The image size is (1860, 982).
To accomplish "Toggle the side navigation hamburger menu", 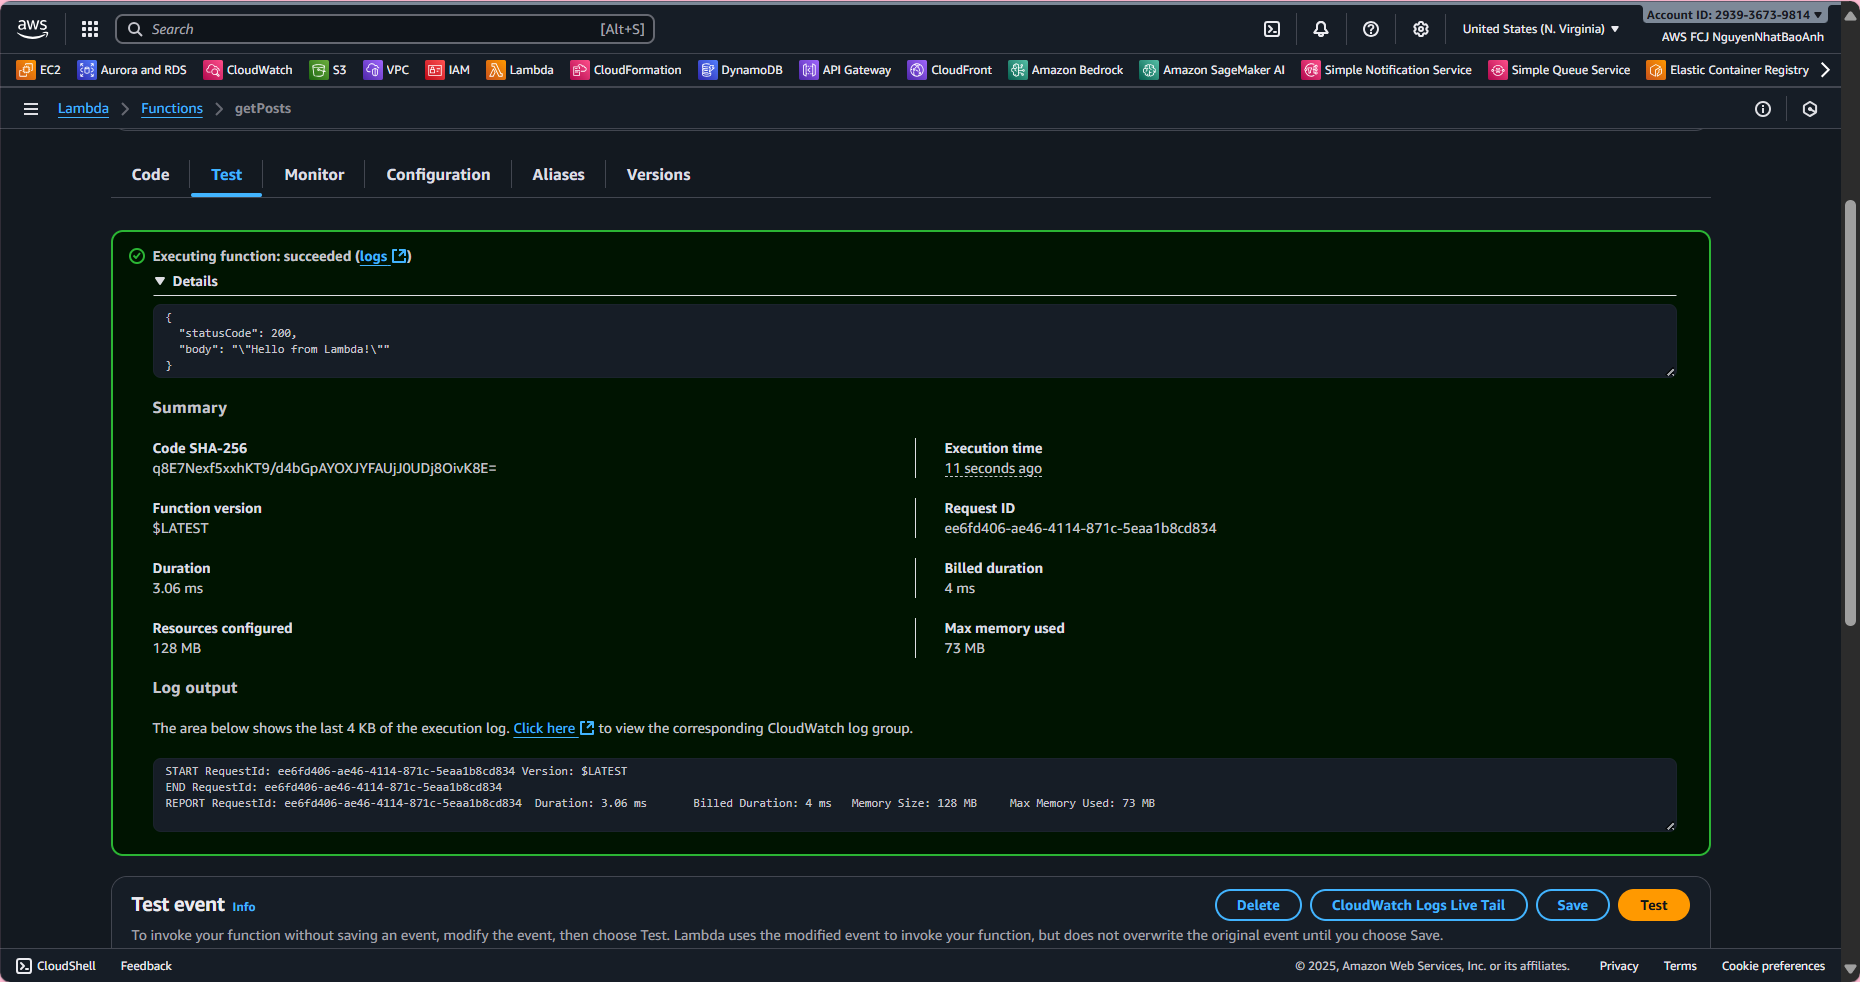I will pyautogui.click(x=31, y=109).
